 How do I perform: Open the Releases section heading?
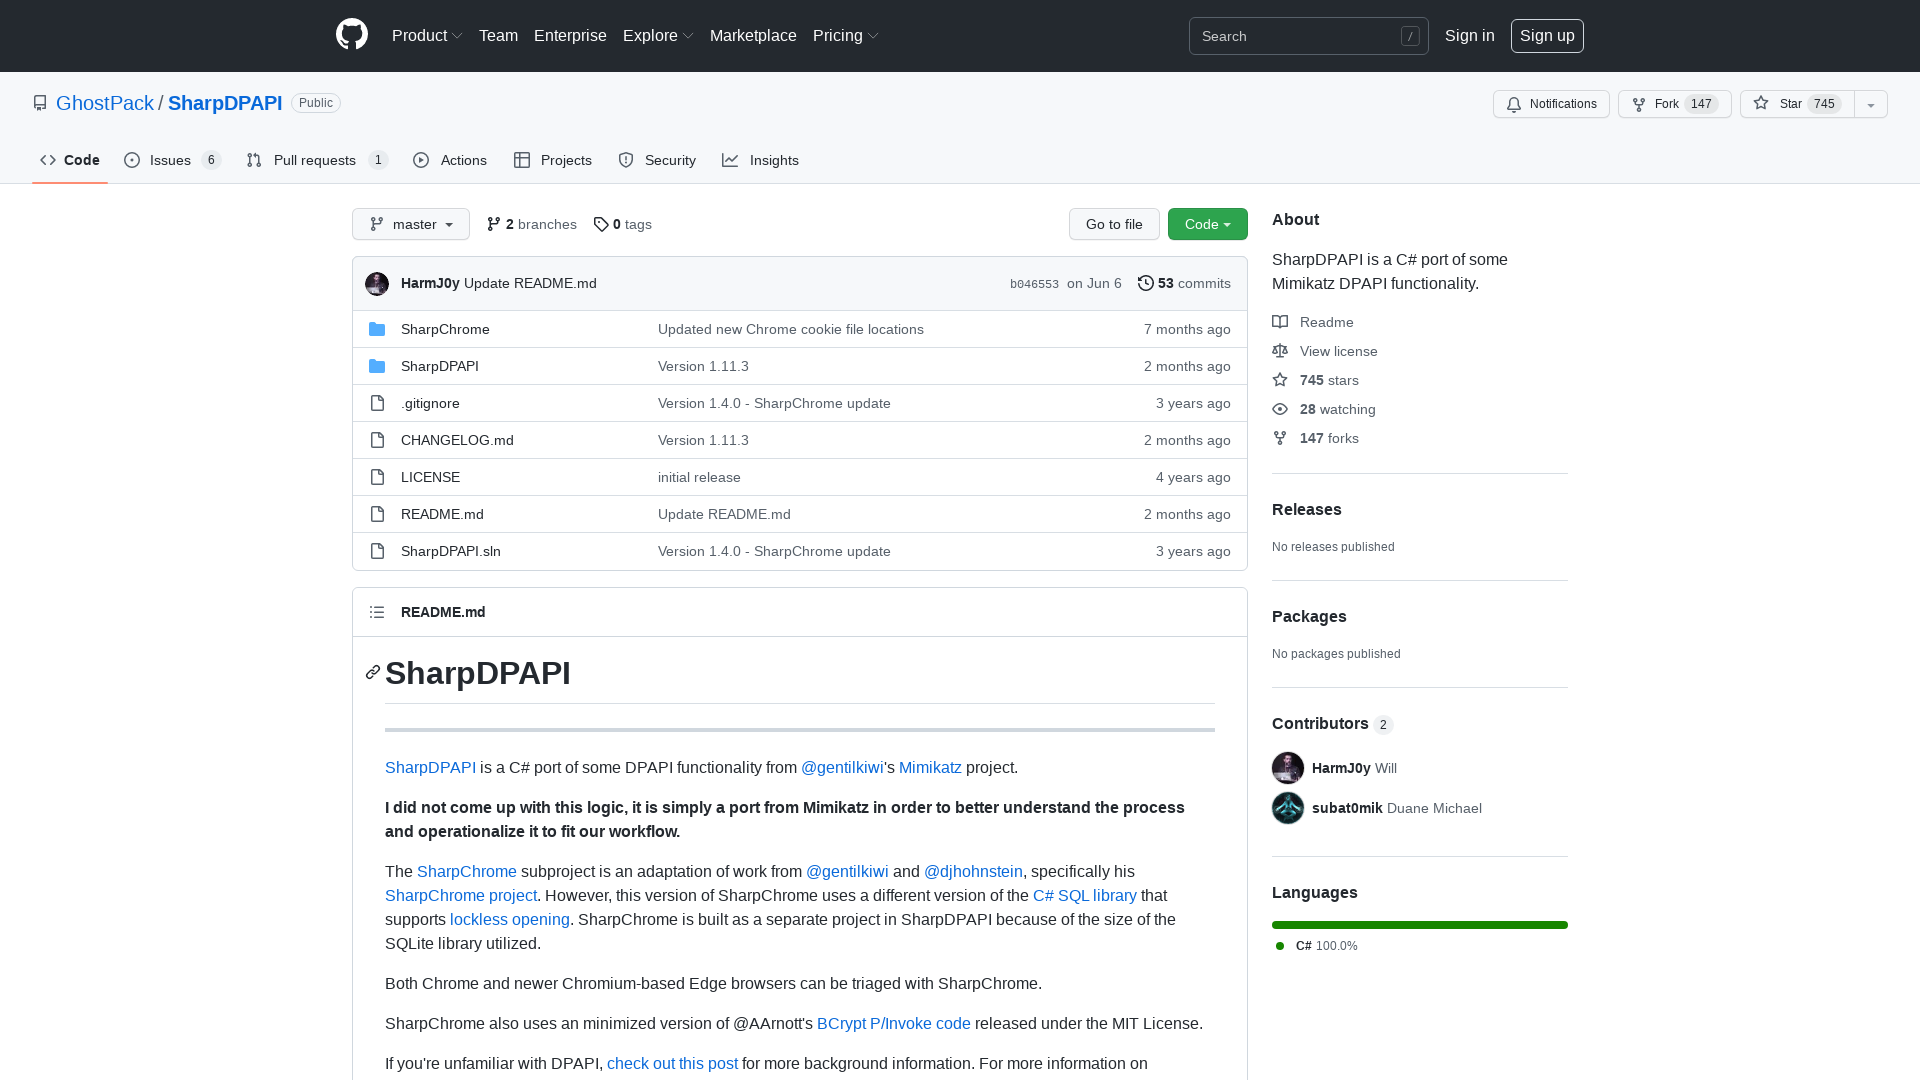click(x=1307, y=509)
